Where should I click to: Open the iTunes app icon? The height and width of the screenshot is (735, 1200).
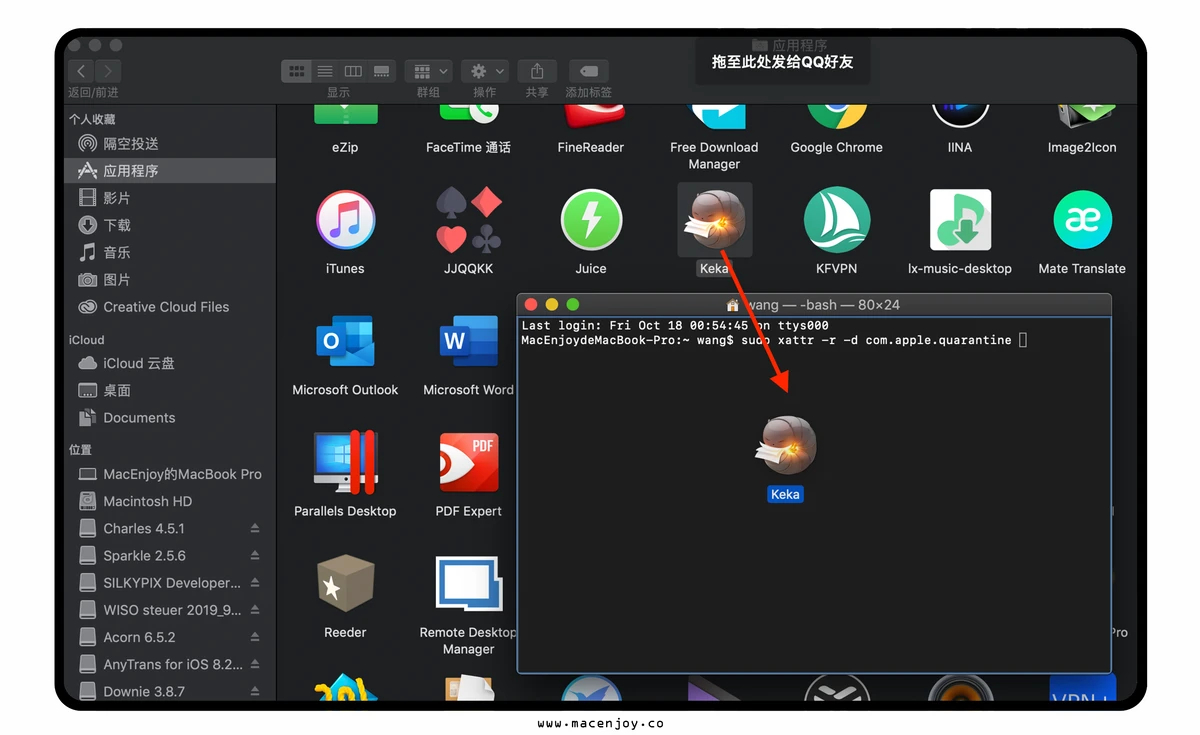pyautogui.click(x=345, y=220)
